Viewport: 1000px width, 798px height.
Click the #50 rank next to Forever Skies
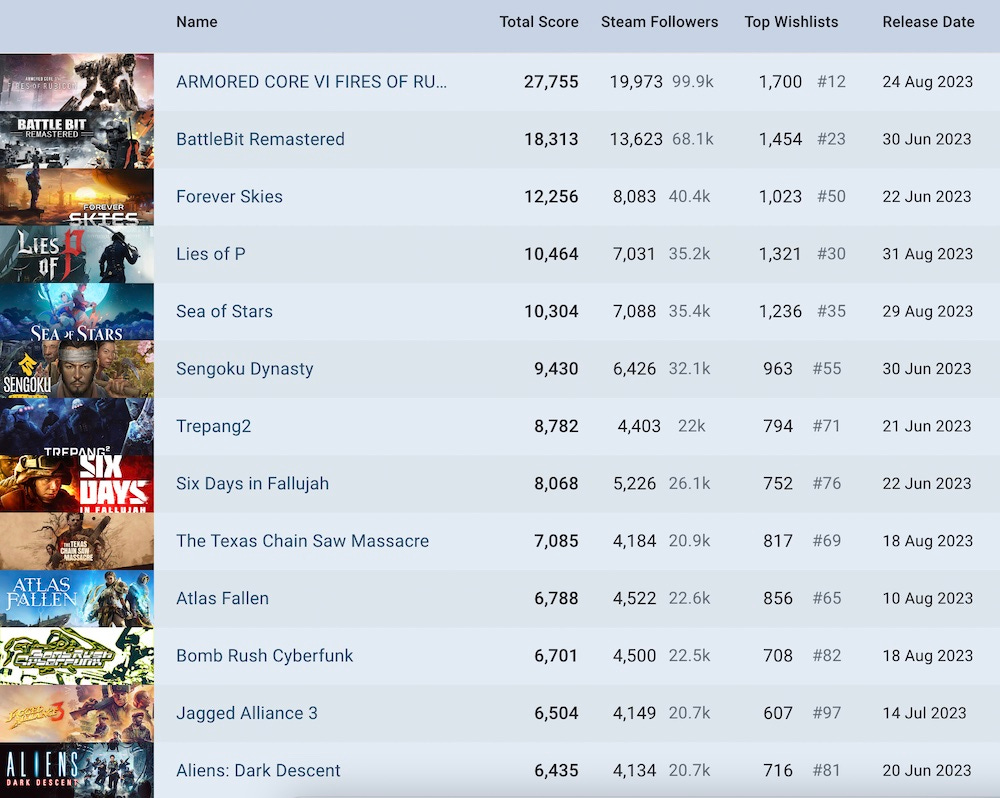click(832, 196)
